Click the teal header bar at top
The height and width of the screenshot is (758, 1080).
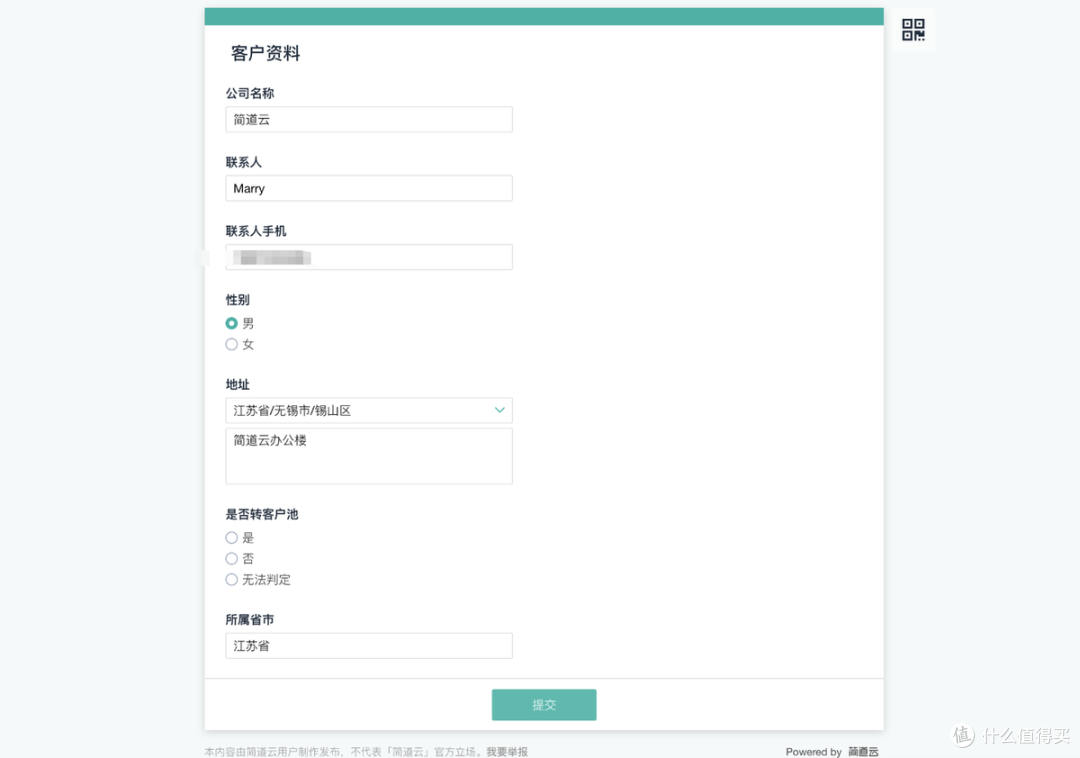[x=543, y=15]
